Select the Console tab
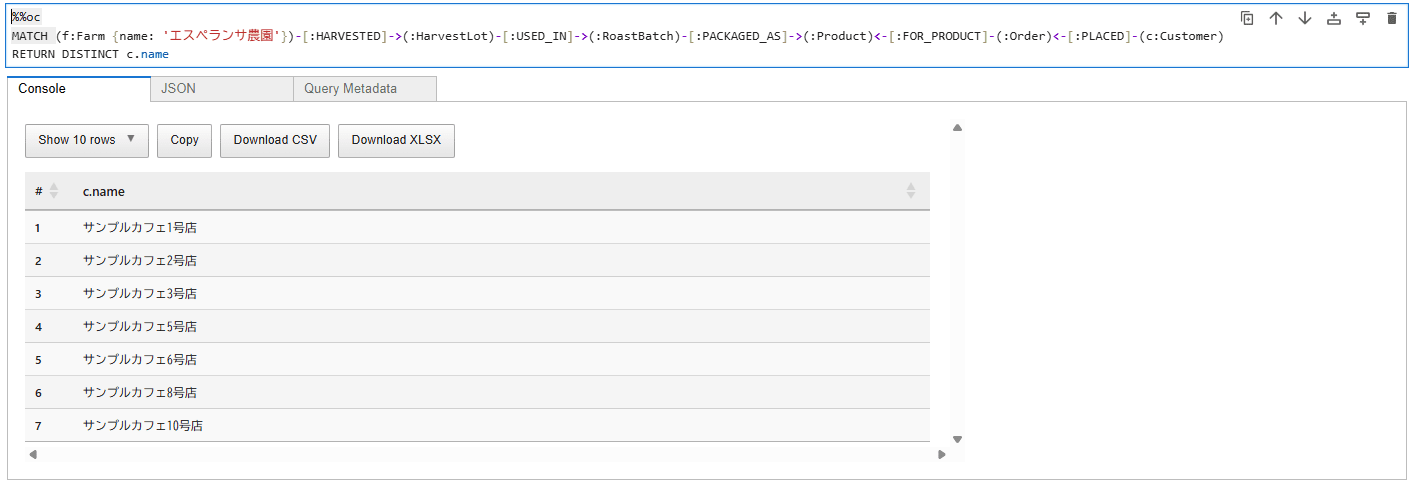1411x483 pixels. pos(78,88)
